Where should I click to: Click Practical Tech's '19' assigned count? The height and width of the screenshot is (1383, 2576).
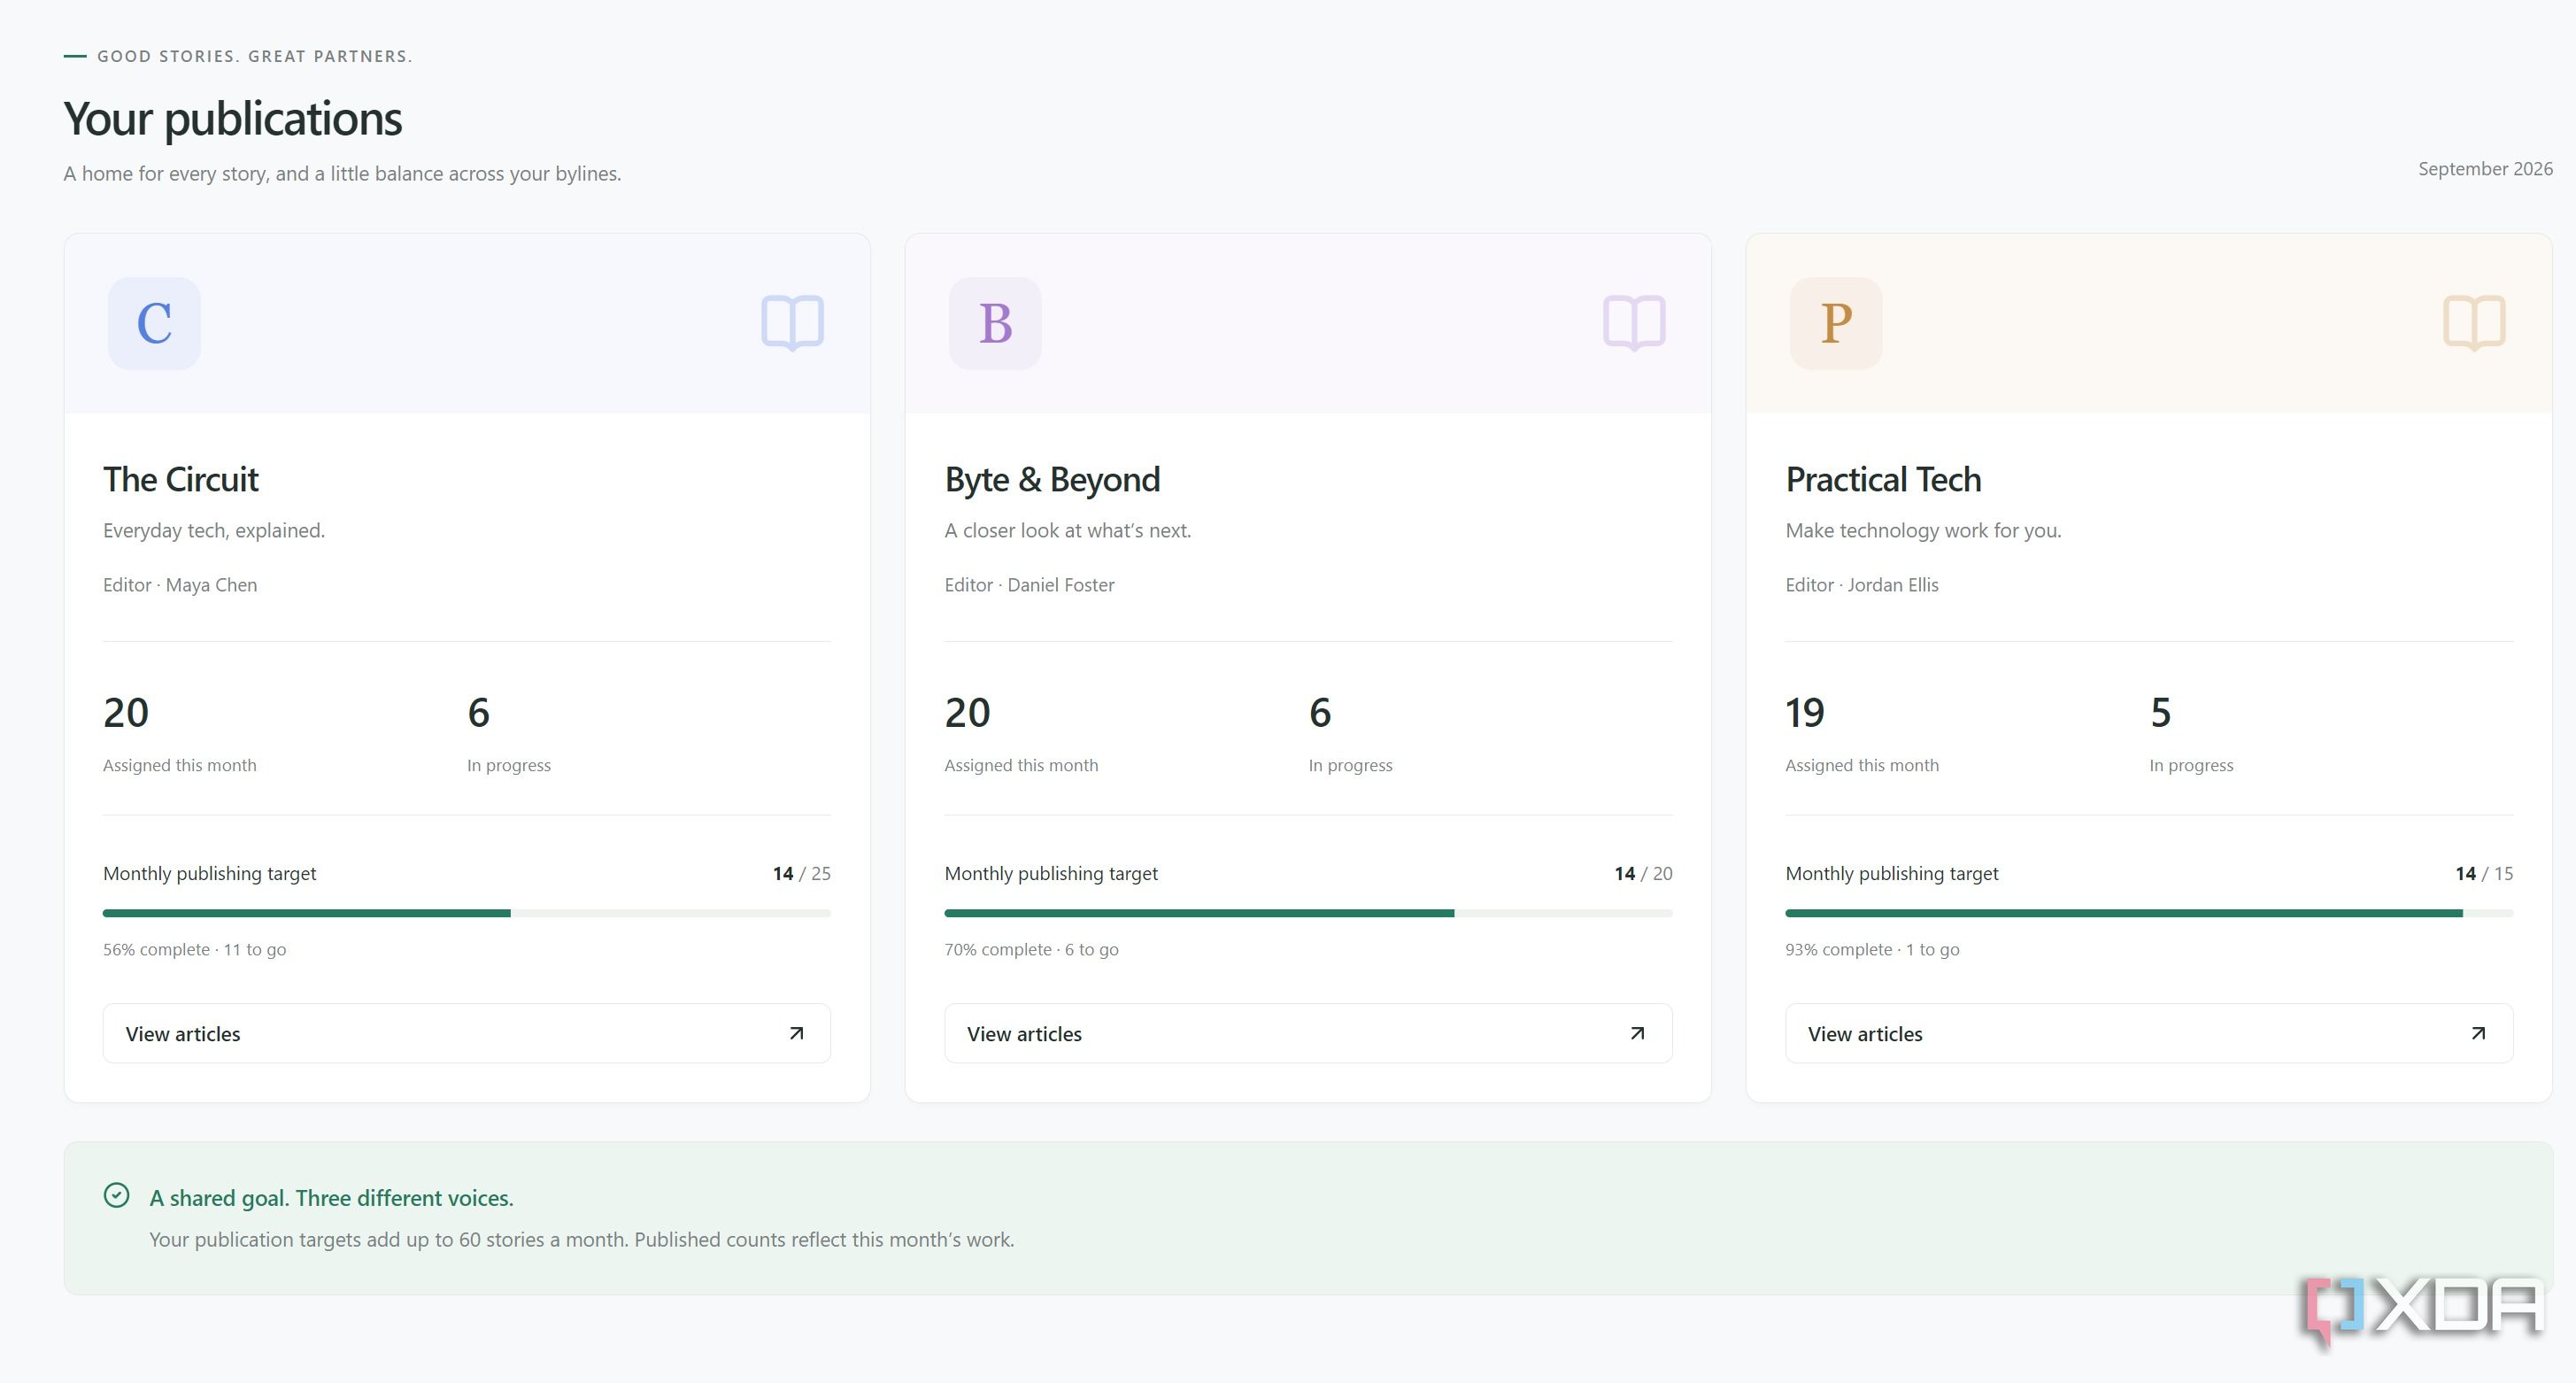1805,713
